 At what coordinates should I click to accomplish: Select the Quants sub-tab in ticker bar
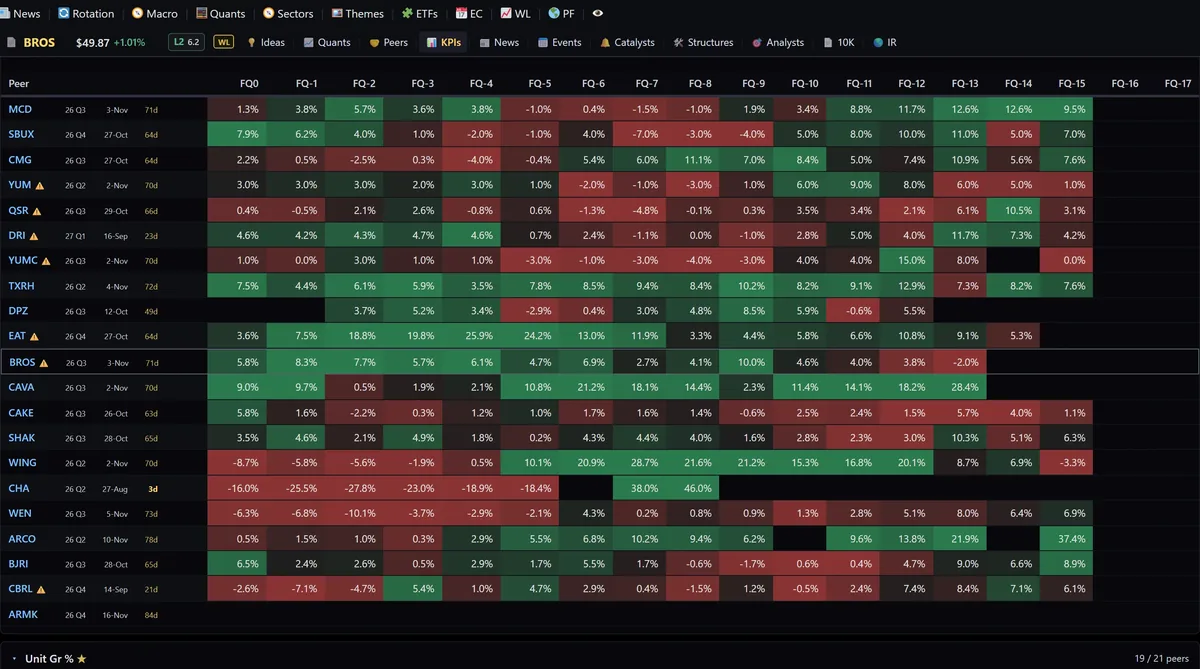(x=326, y=43)
